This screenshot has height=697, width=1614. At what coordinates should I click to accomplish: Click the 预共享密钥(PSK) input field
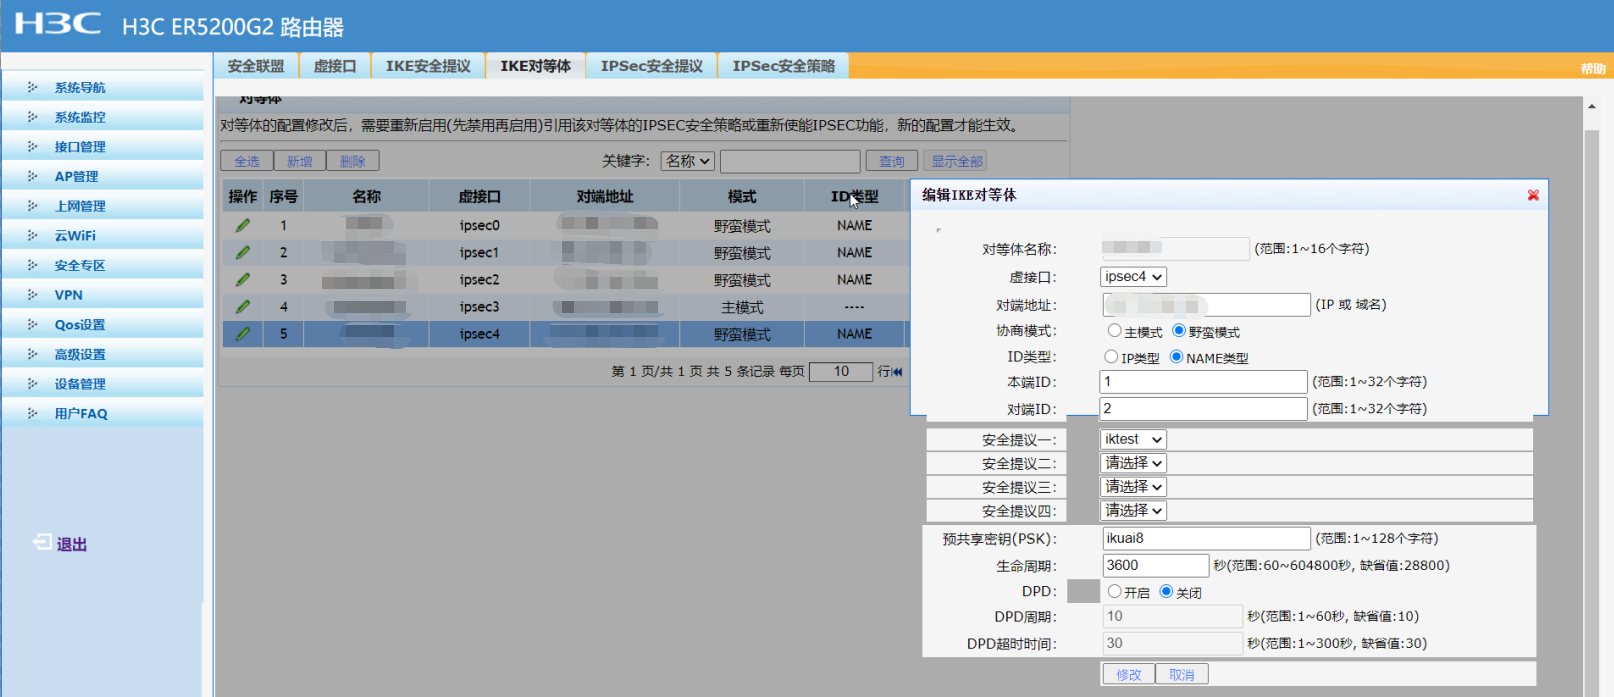1207,539
